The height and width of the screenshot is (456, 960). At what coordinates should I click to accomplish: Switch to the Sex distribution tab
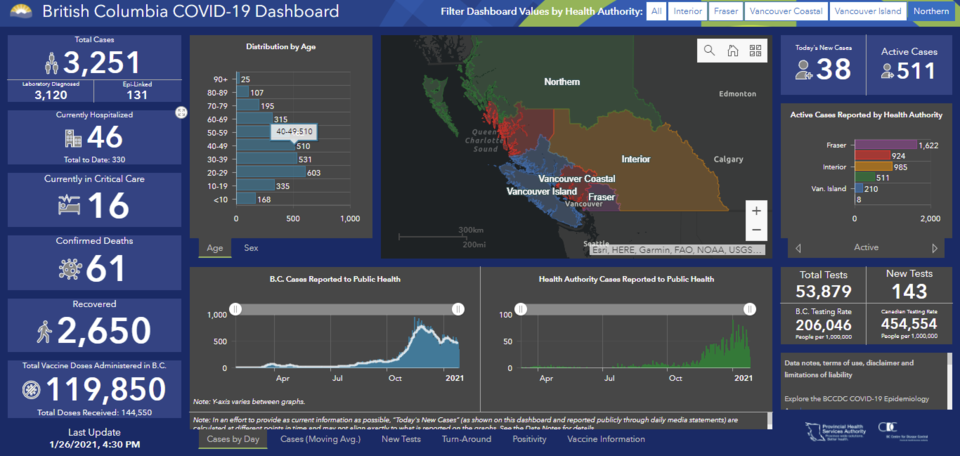(251, 248)
